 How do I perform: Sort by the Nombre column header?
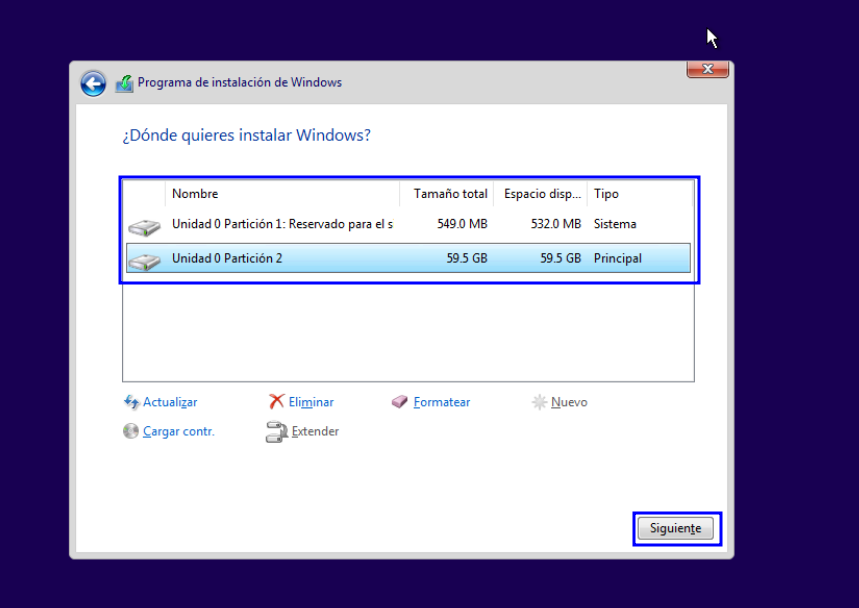coord(282,194)
